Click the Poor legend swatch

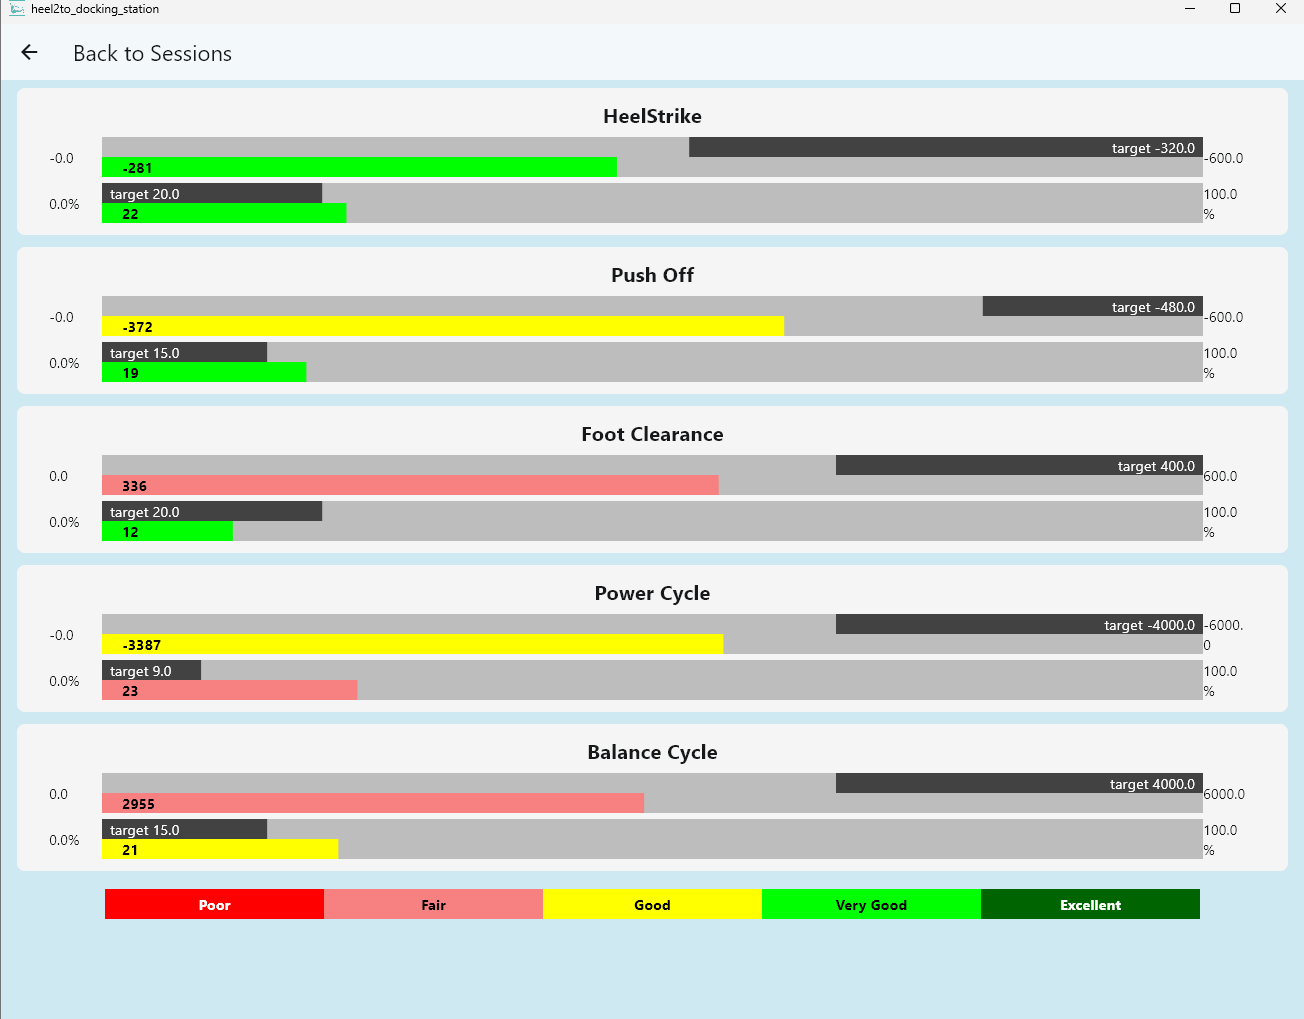[x=214, y=904]
